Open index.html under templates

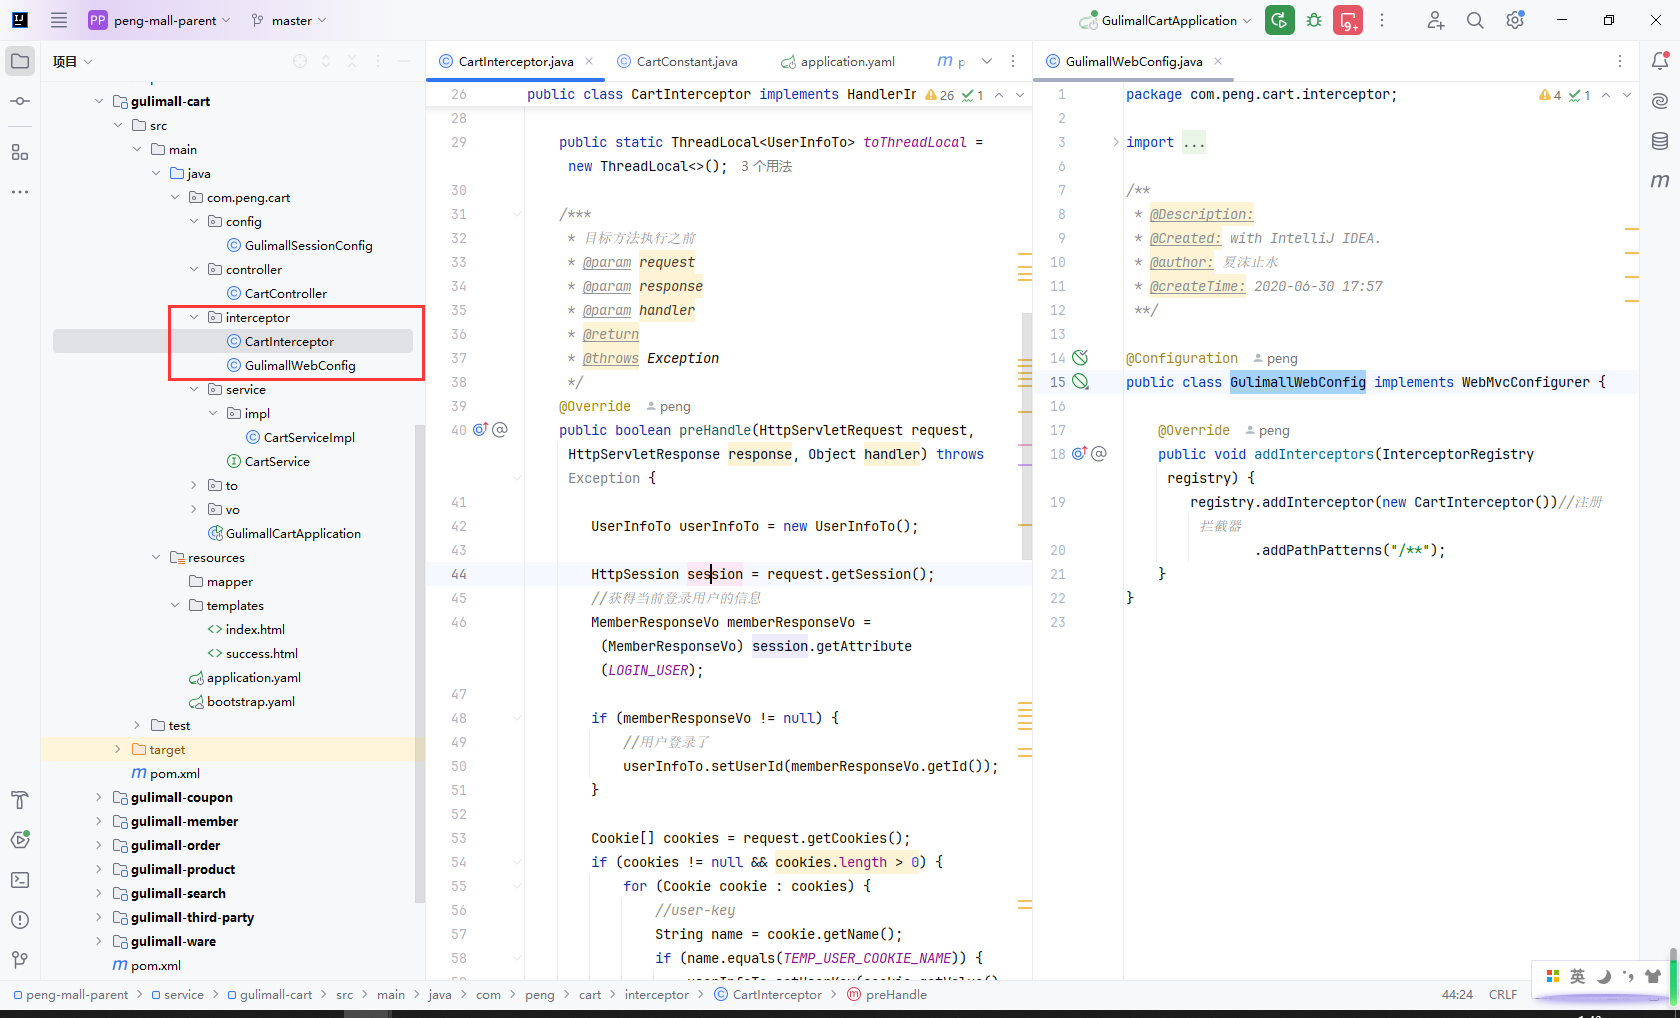pos(255,629)
